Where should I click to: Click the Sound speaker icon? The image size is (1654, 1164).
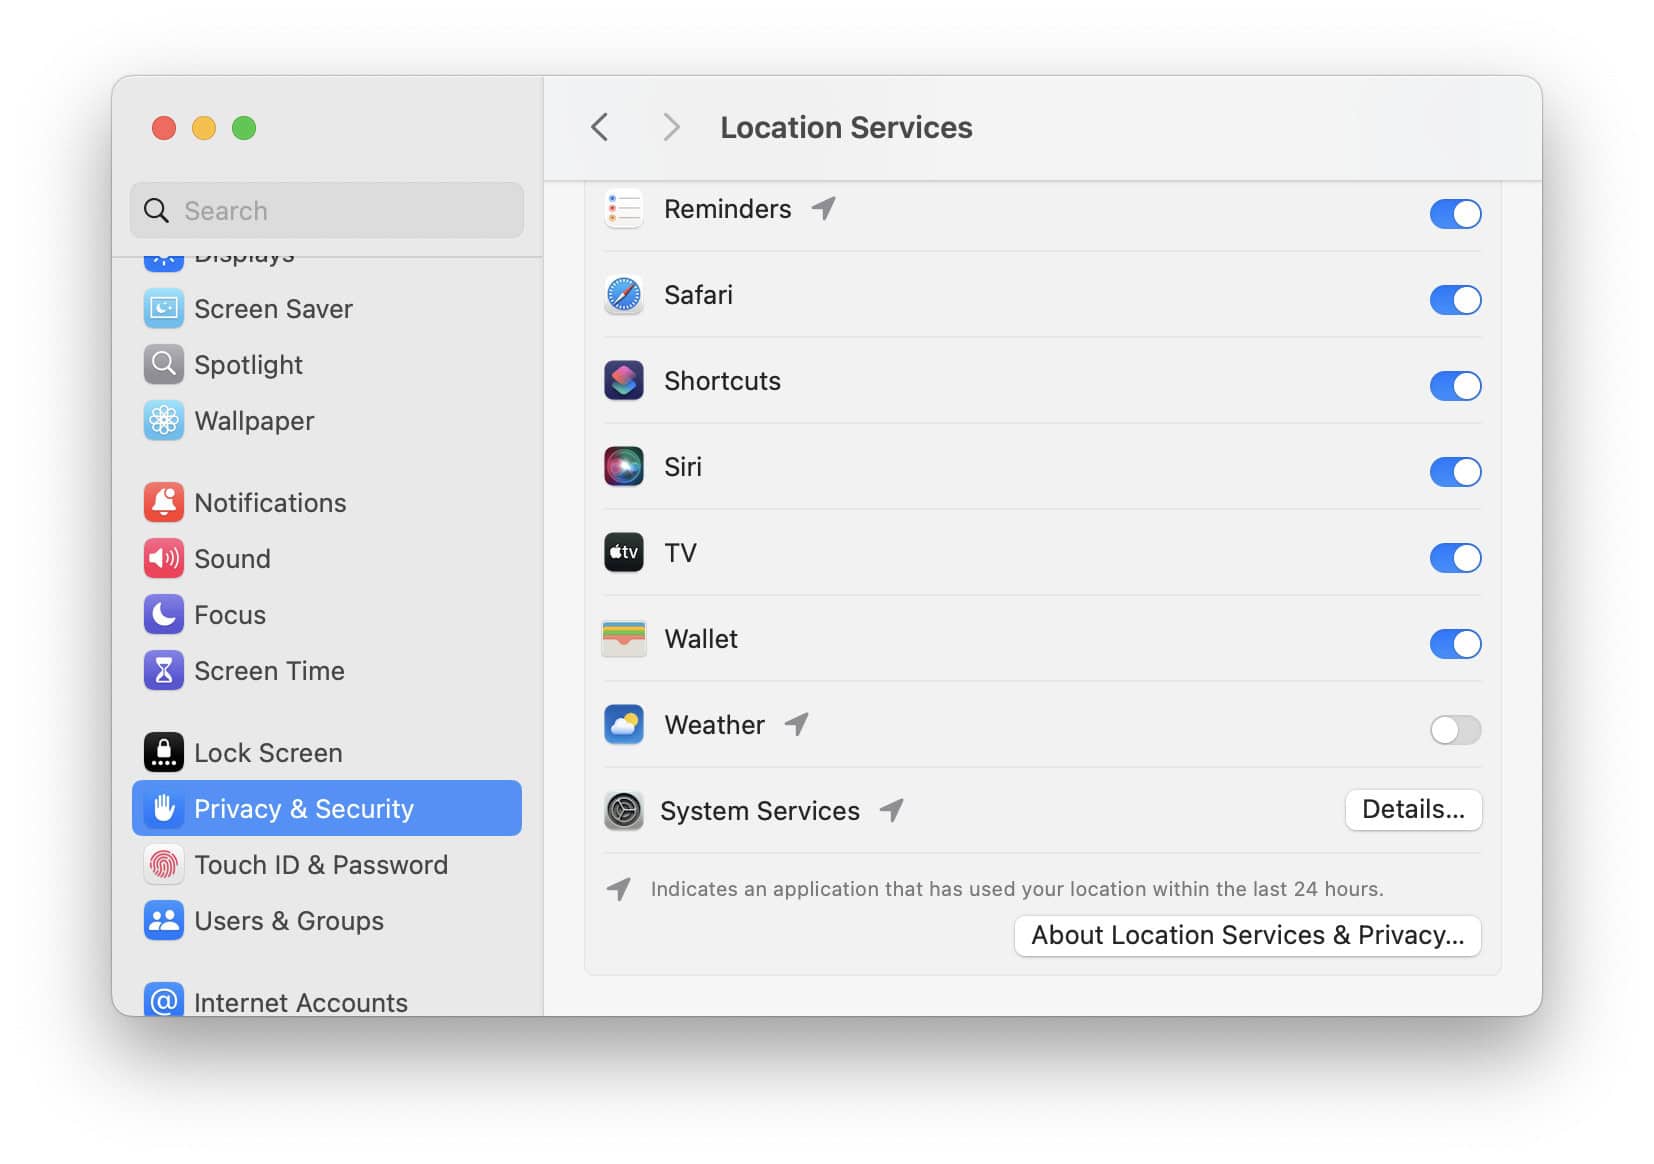(163, 558)
